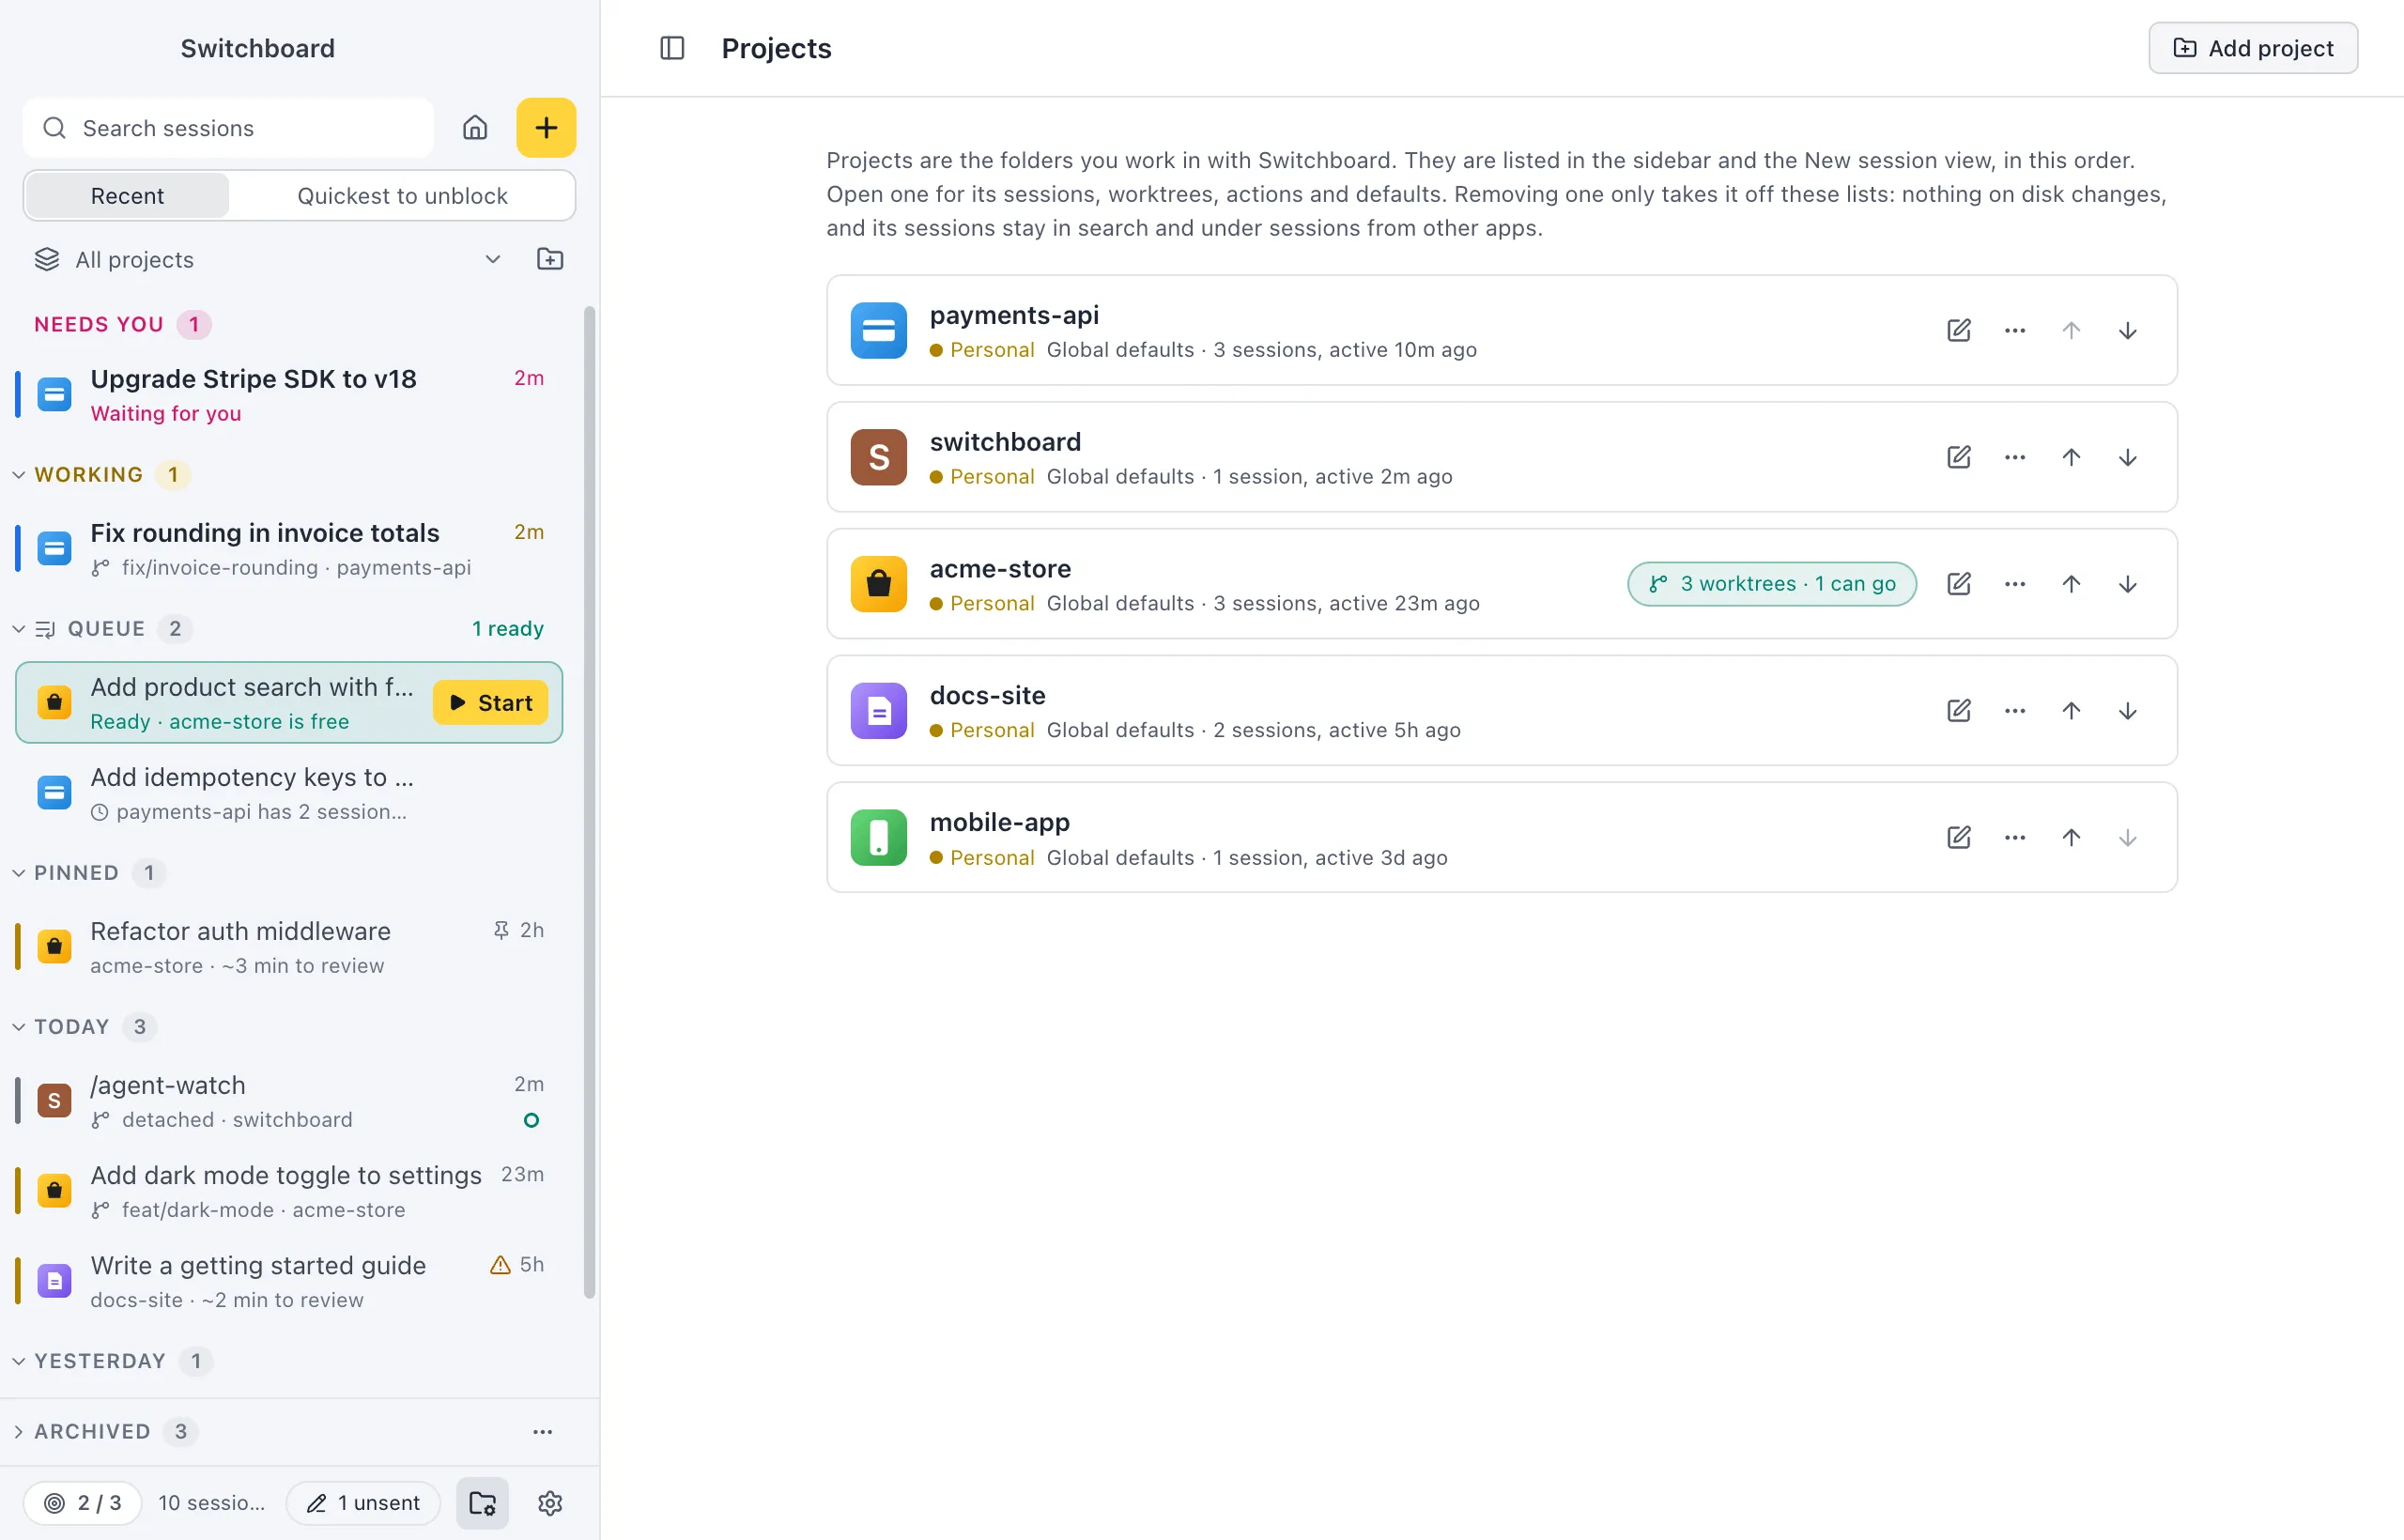Open Fix rounding in invoice totals session

(289, 549)
